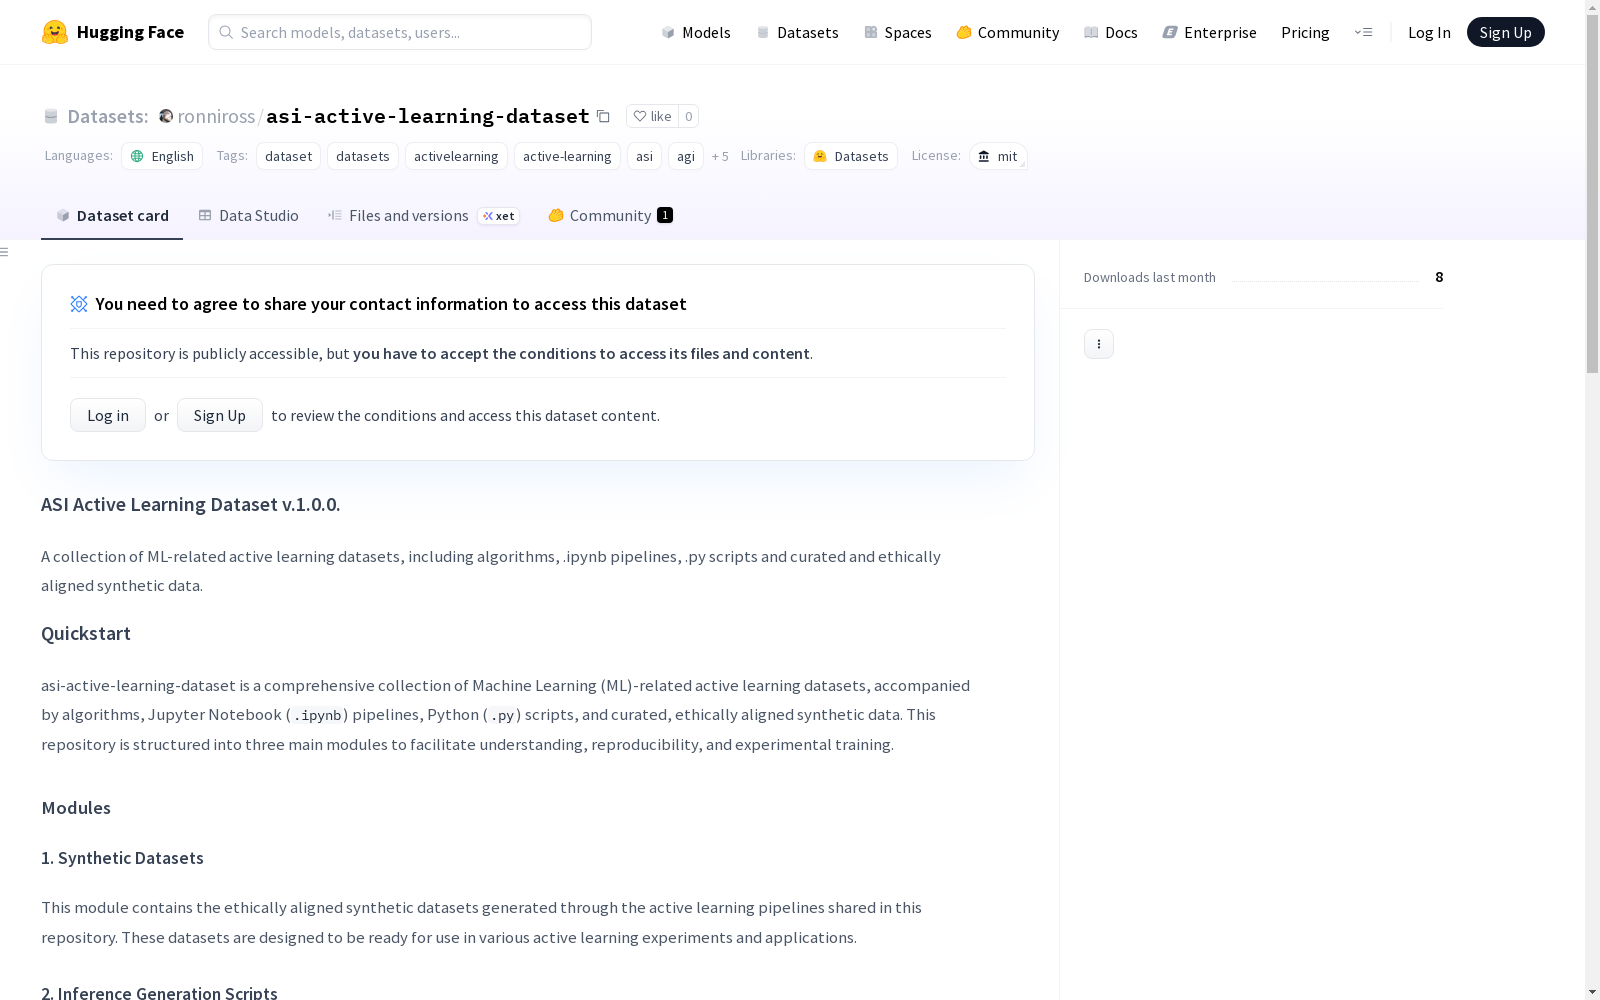Click the 'Modules' heading
The height and width of the screenshot is (1000, 1600).
click(76, 808)
